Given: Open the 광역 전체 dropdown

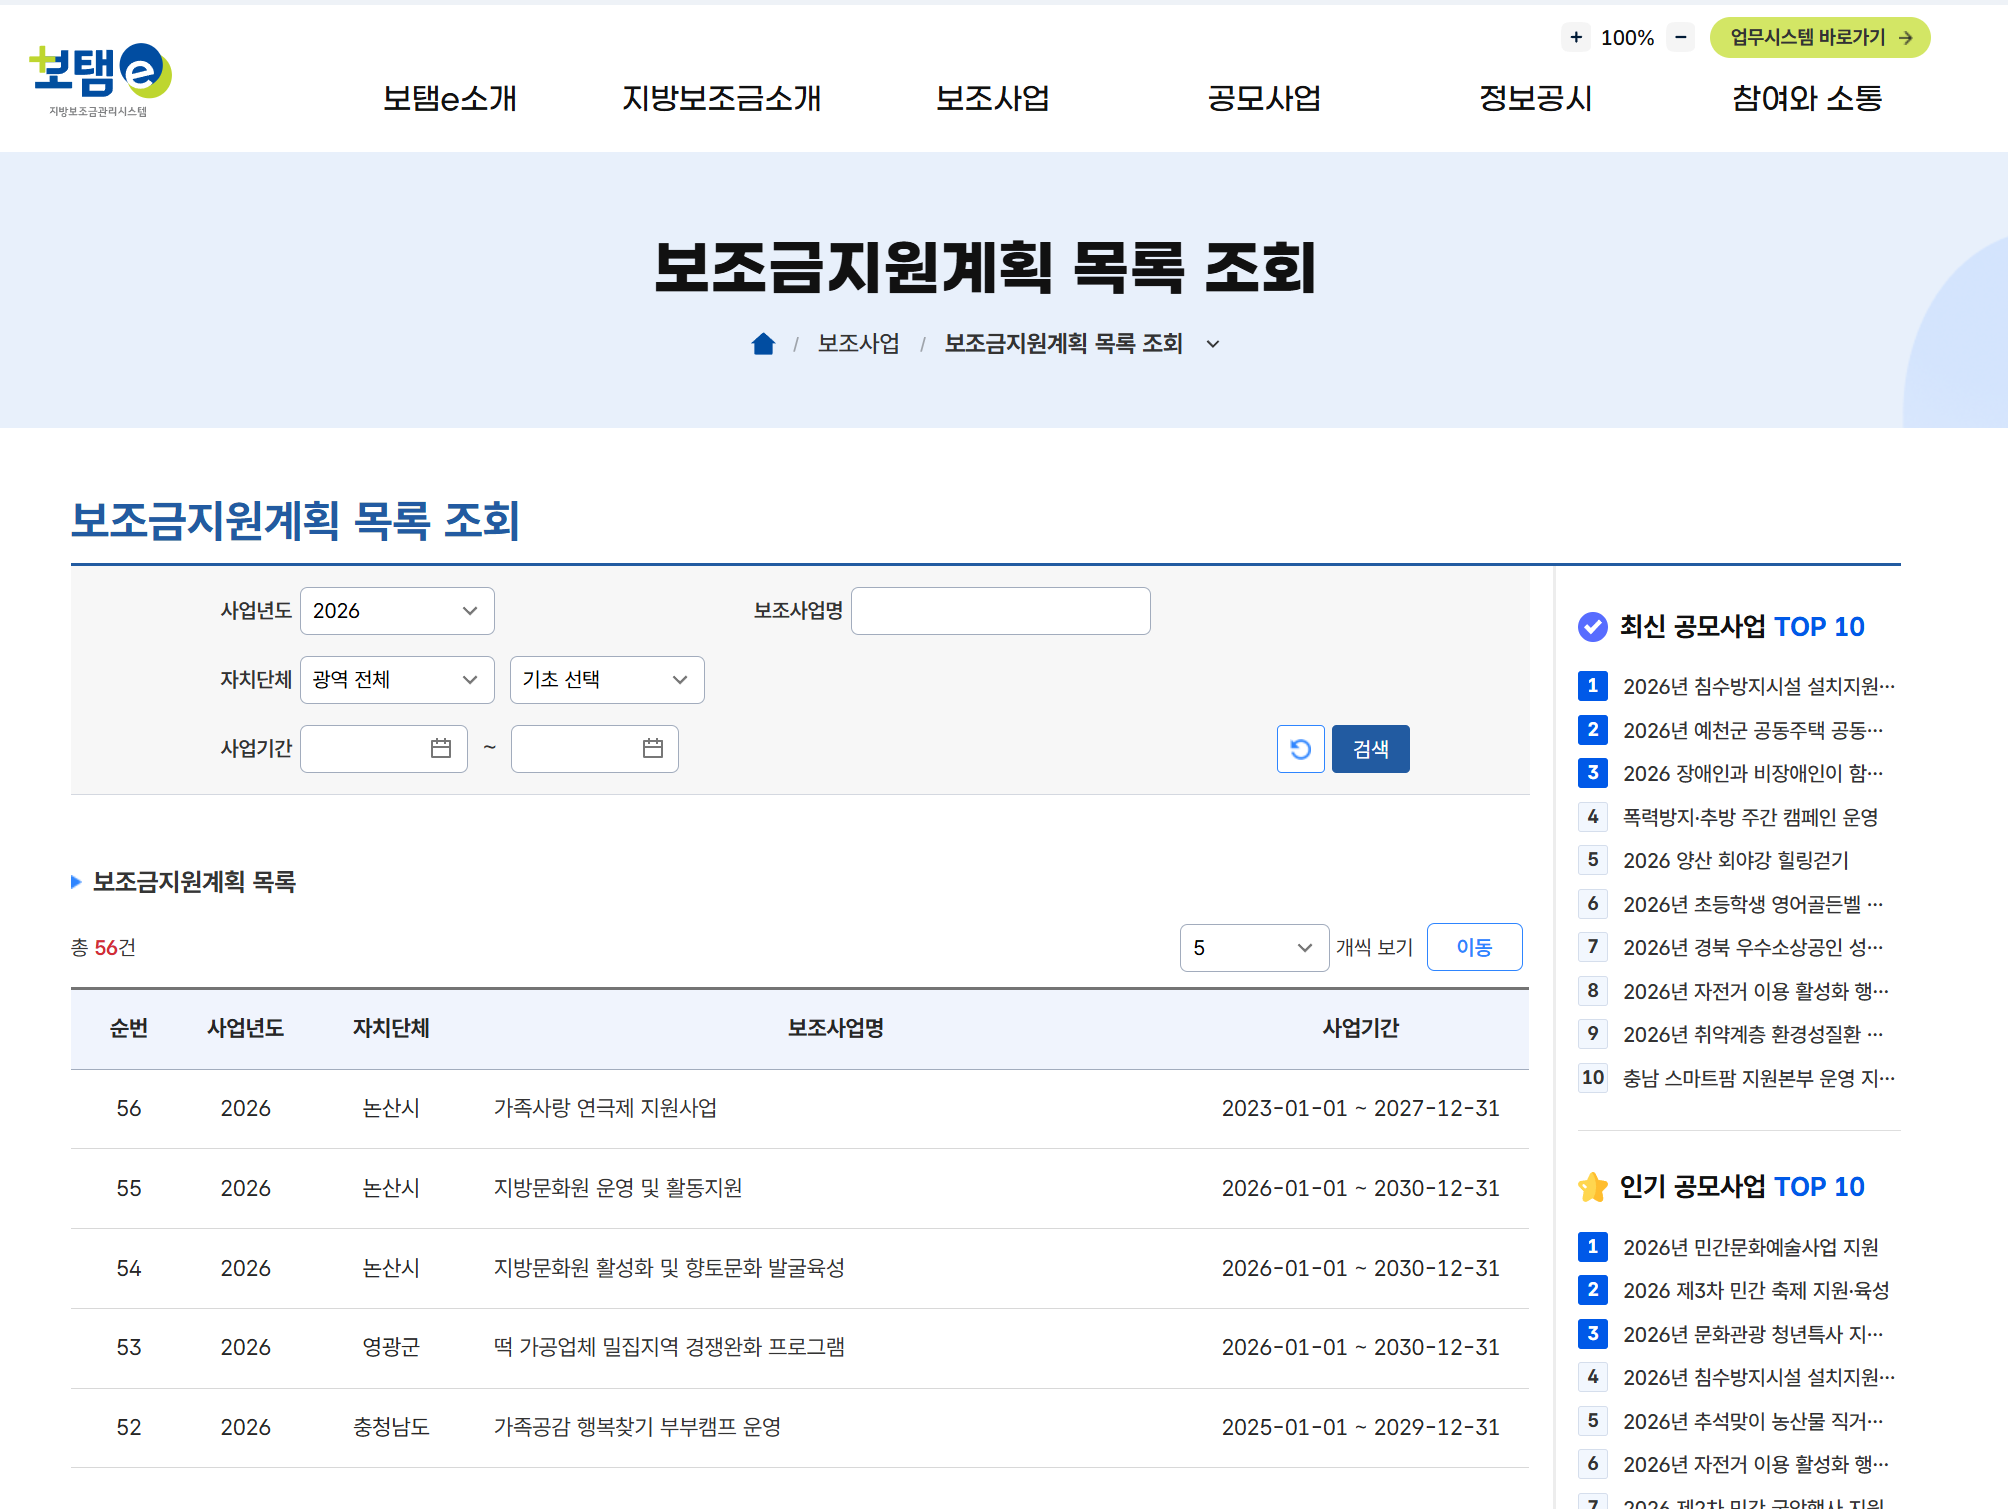Looking at the screenshot, I should pyautogui.click(x=397, y=680).
